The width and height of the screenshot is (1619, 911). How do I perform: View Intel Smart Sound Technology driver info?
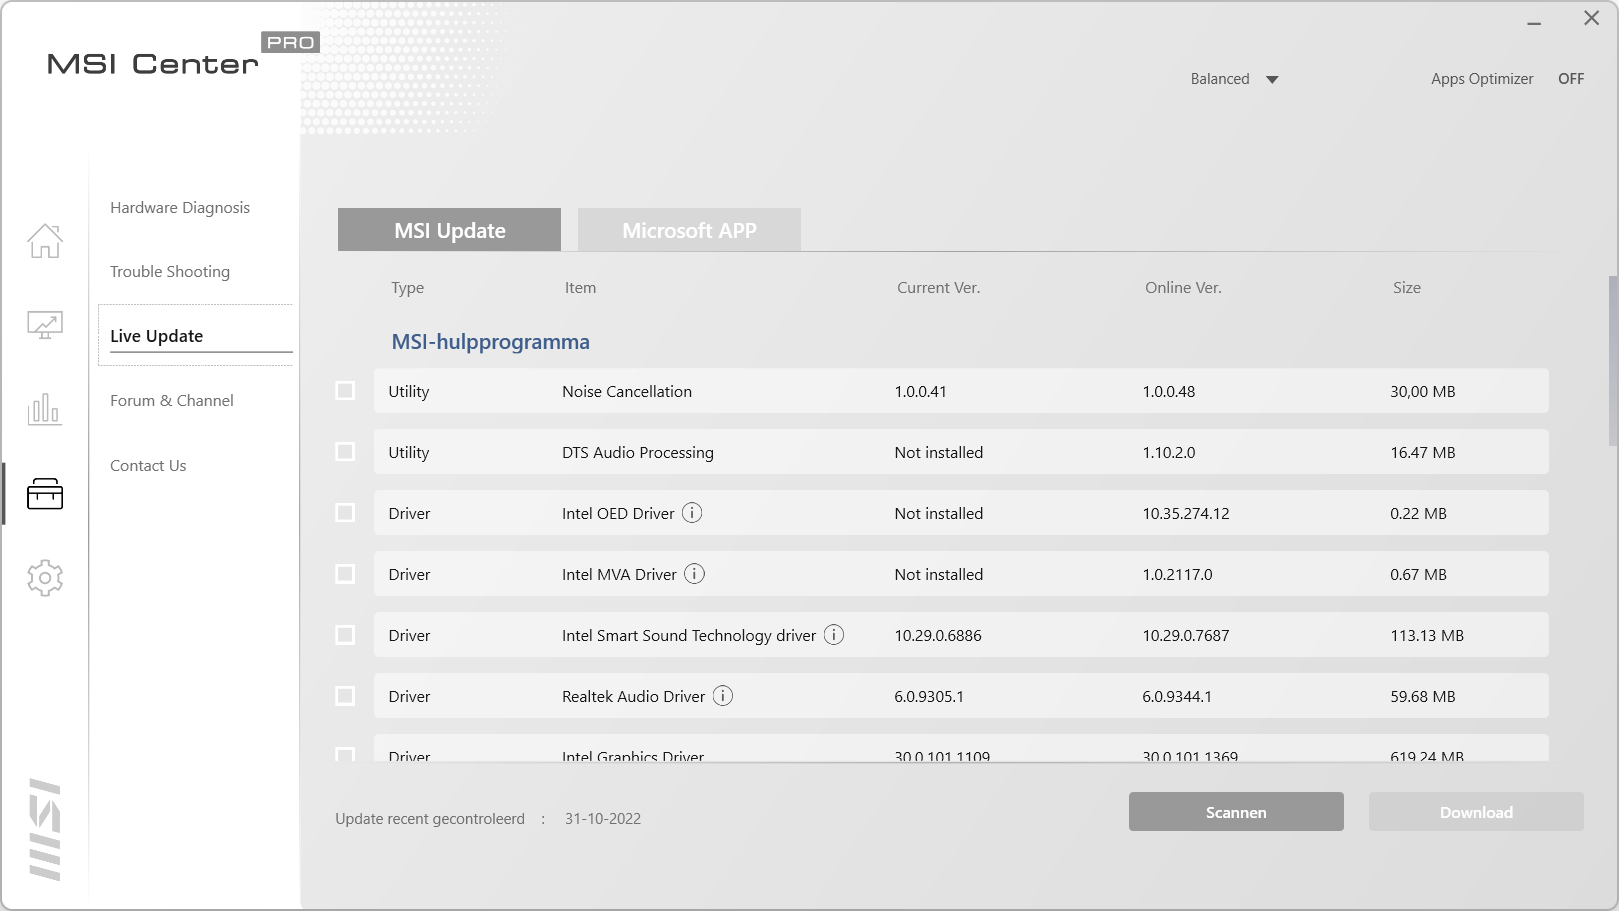[x=834, y=635]
